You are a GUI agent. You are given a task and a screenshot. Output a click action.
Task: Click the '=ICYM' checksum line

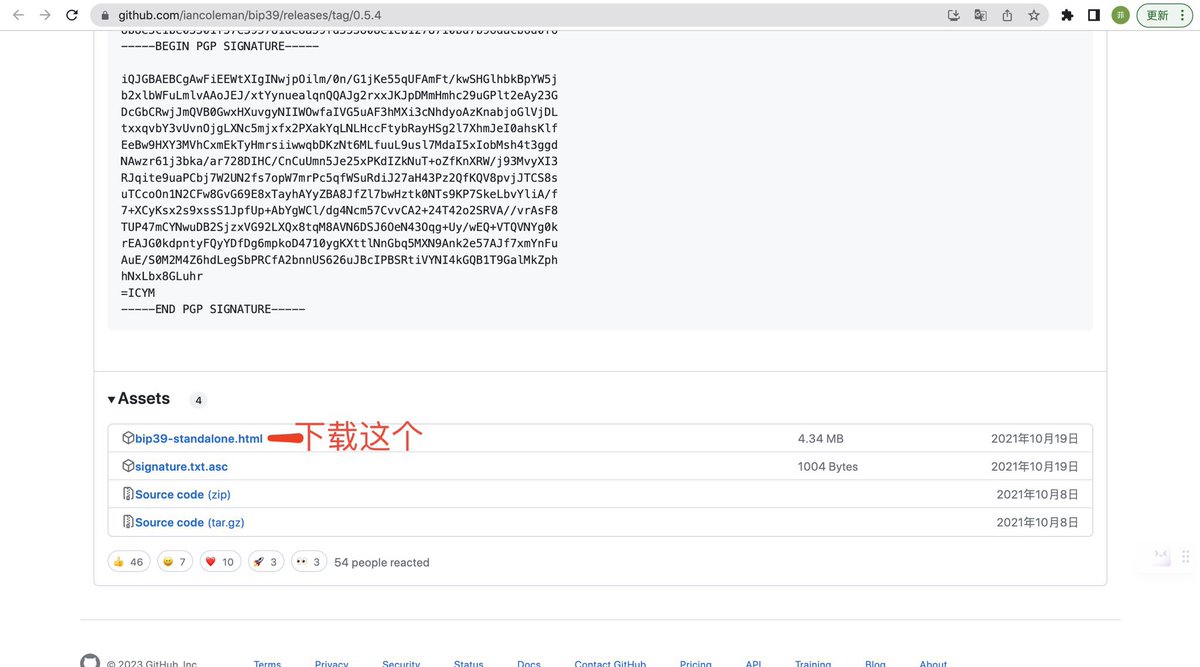tap(138, 292)
